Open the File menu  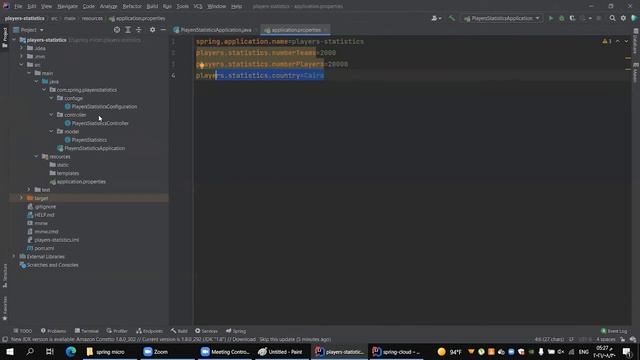18,7
